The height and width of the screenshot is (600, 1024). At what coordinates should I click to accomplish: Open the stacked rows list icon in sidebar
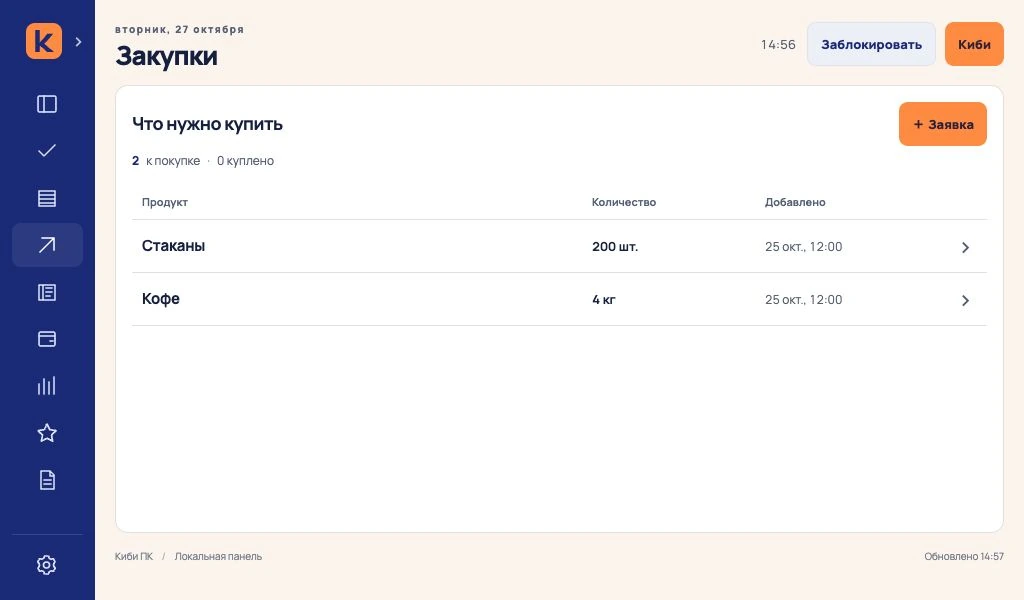pyautogui.click(x=47, y=198)
